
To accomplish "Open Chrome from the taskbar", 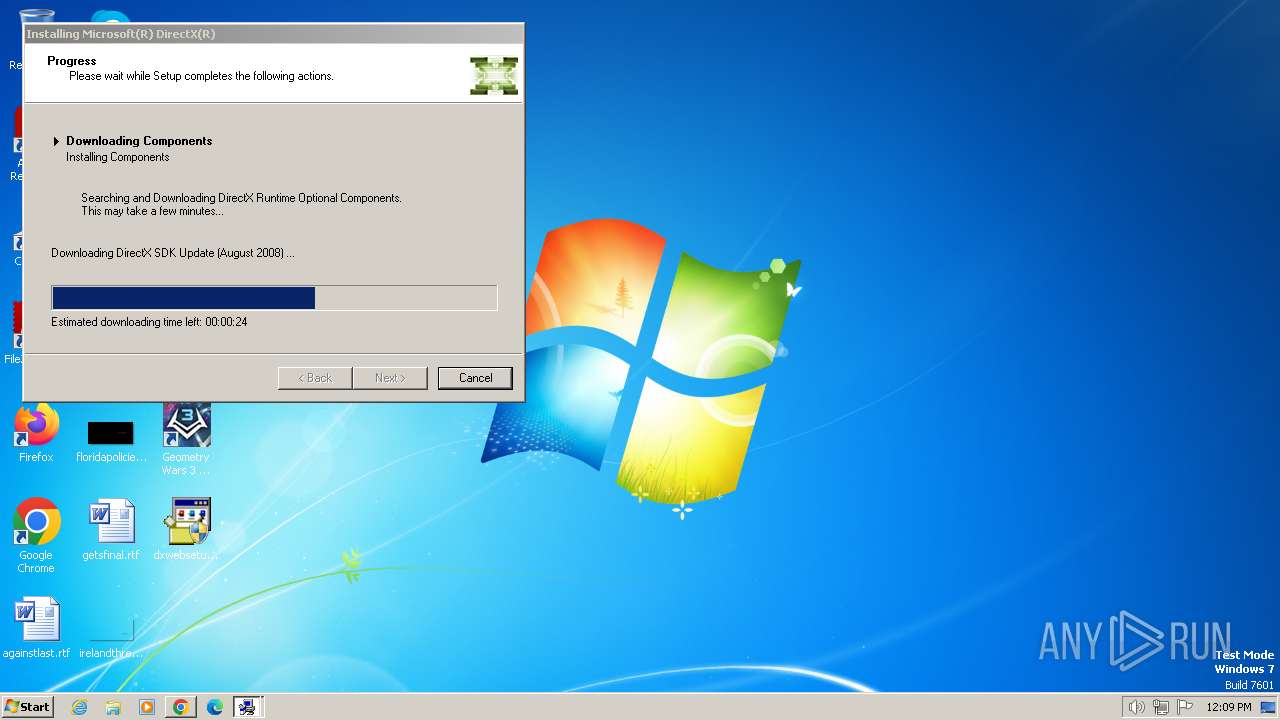I will [x=181, y=707].
